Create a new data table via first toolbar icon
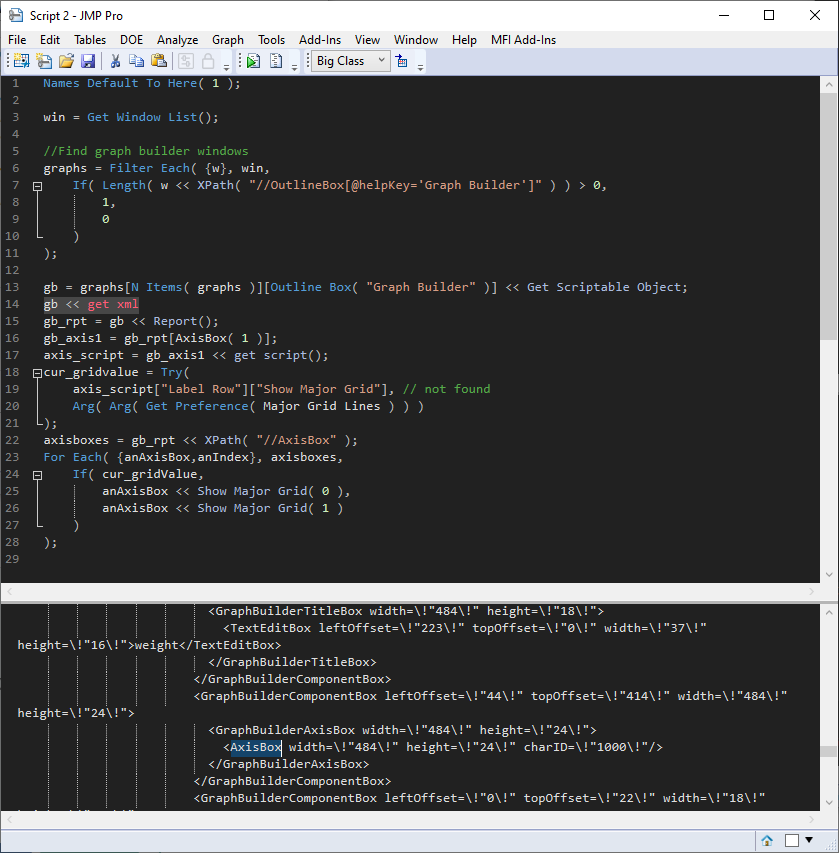Screen dimensions: 839x853 (20, 60)
